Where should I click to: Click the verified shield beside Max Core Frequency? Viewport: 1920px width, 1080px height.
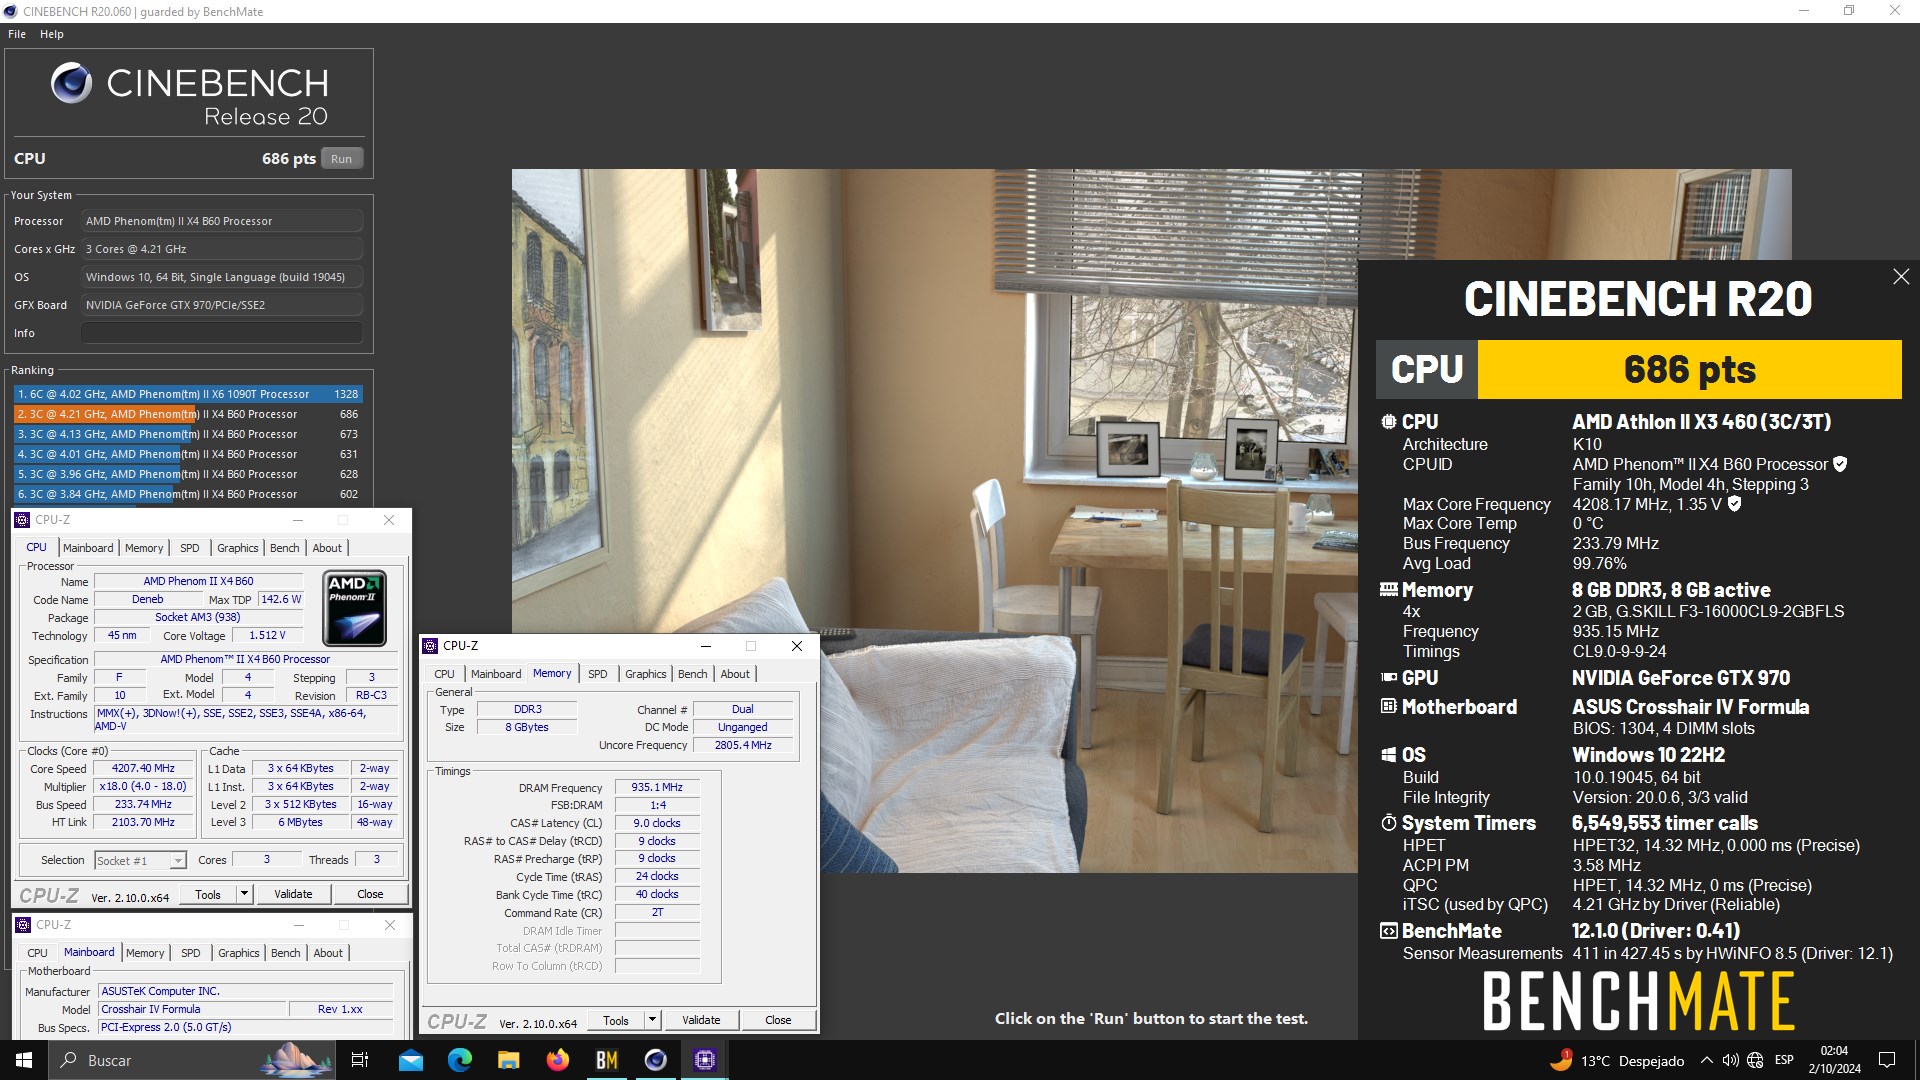[1734, 504]
